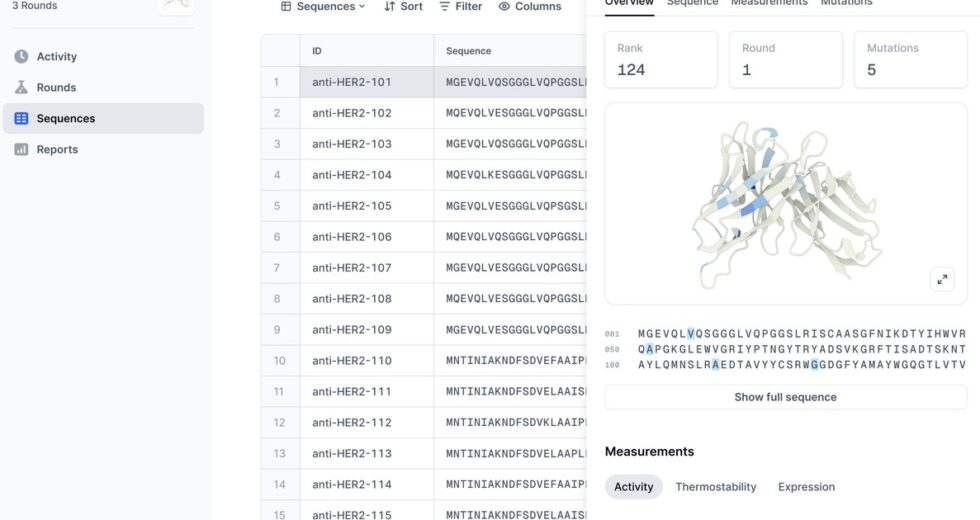
Task: Select row anti-HER2-113
Action: [424, 453]
